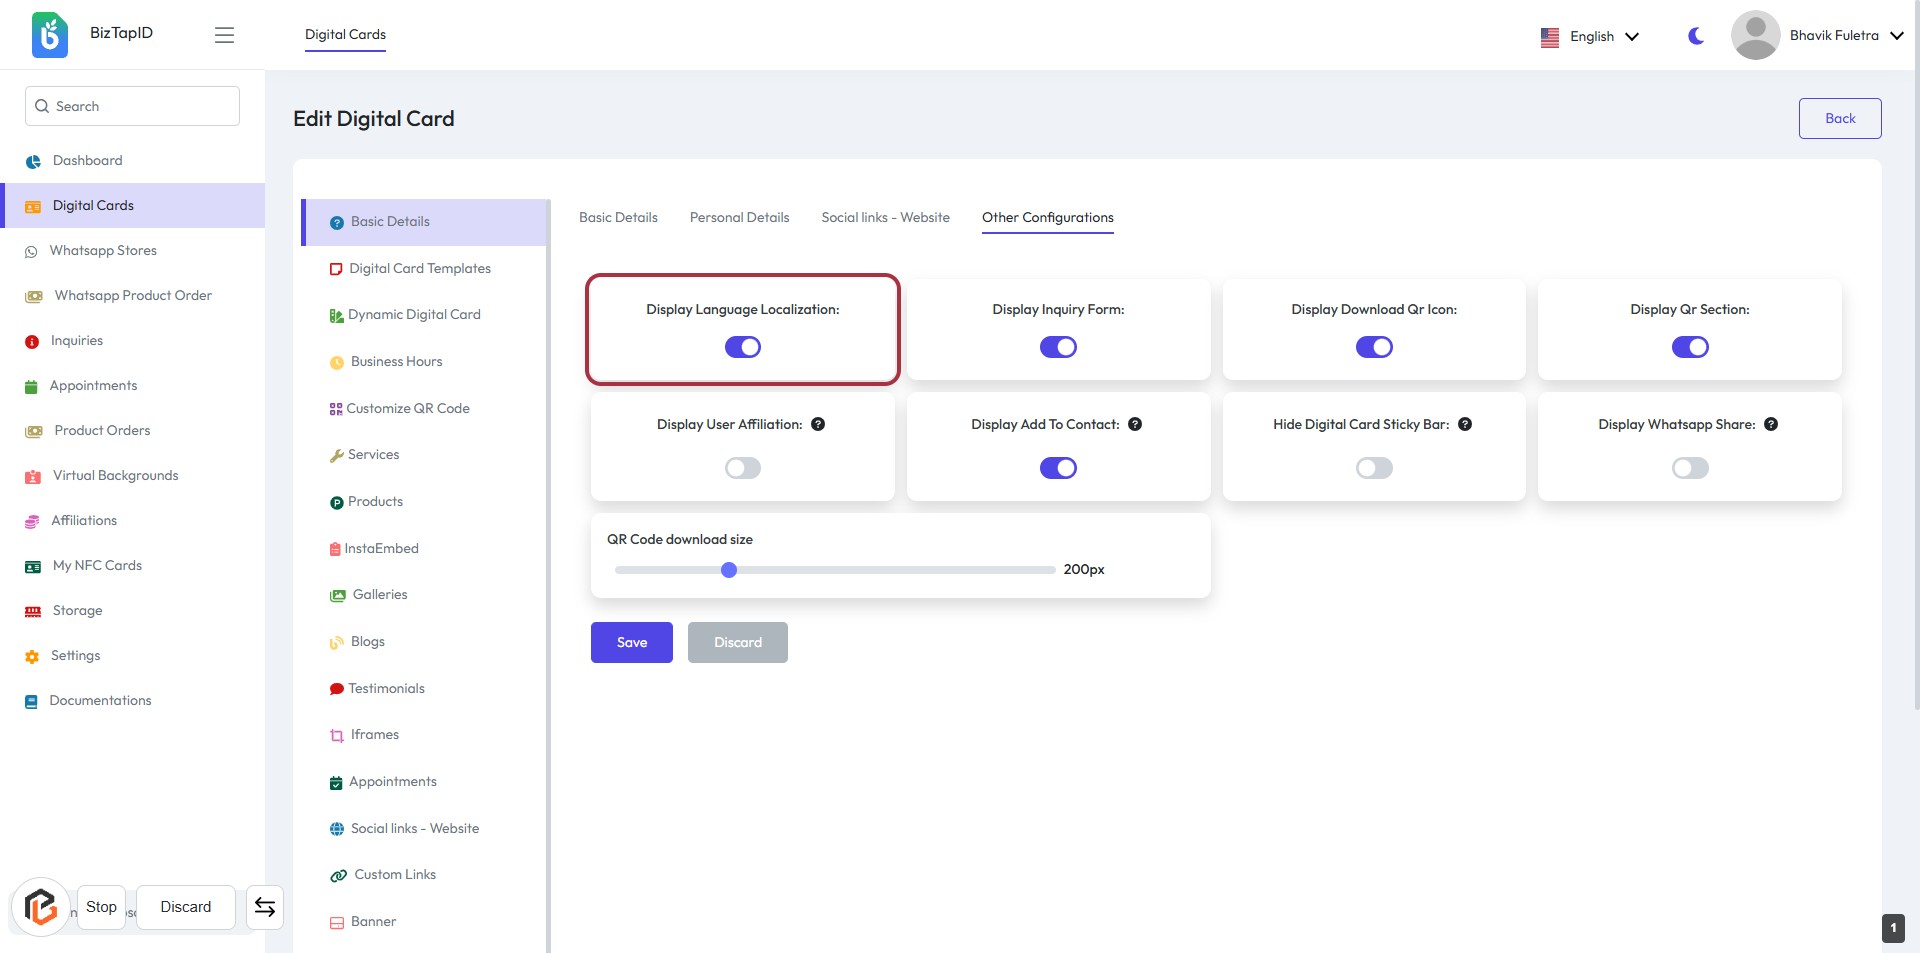Turn off the Display Inquiry Form switch
The image size is (1920, 953).
(1058, 347)
